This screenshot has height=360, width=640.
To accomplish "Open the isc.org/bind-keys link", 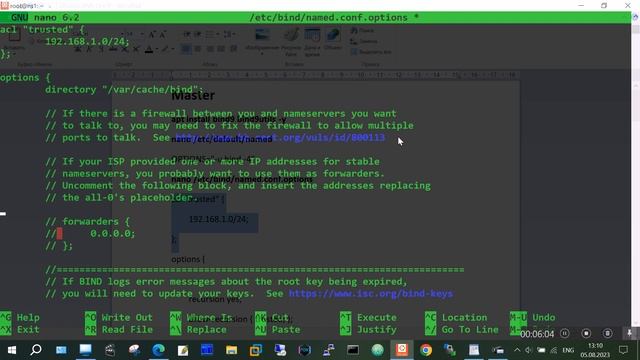I will coord(371,293).
